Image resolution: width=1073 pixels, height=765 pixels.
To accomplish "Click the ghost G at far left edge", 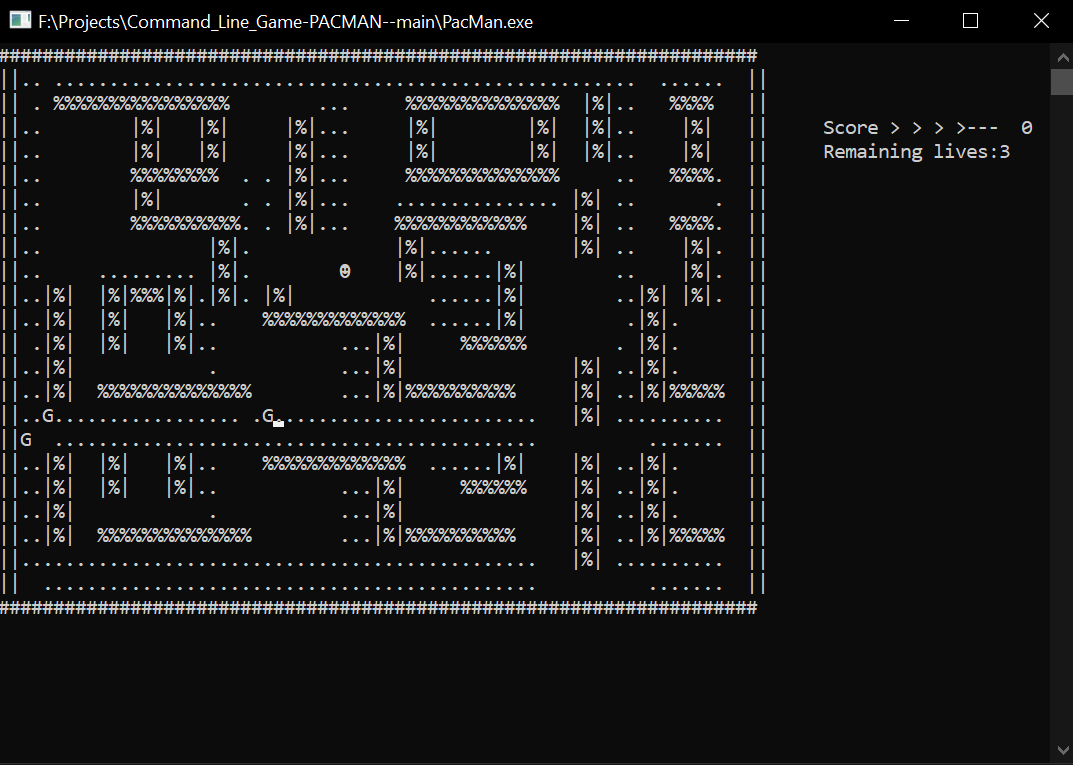I will click(x=26, y=439).
